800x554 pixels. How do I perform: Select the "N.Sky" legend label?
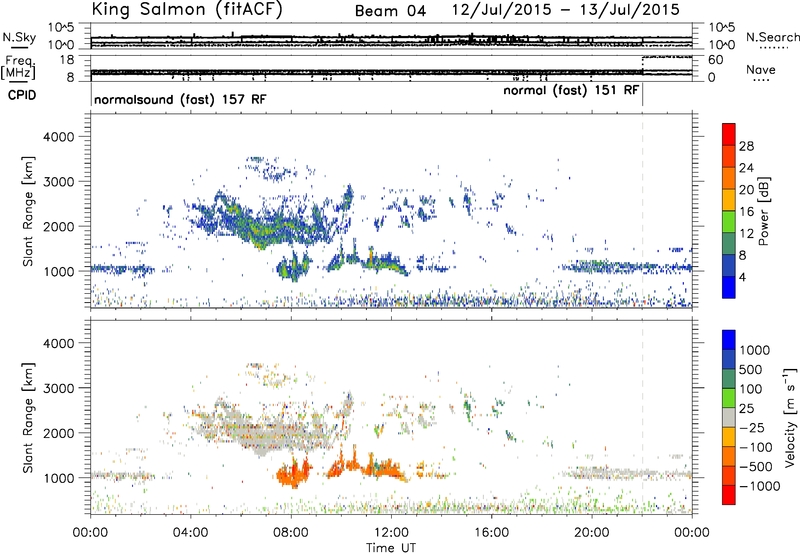[x=19, y=37]
